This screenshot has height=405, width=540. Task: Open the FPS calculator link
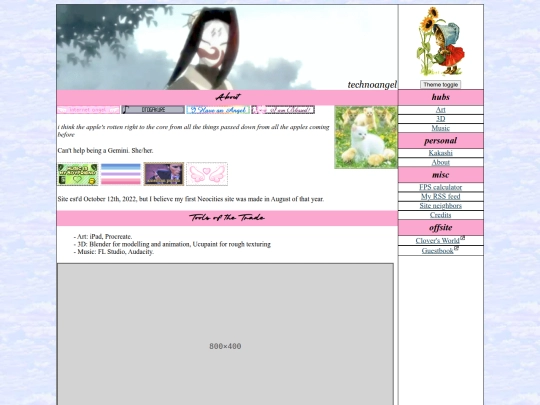click(440, 187)
